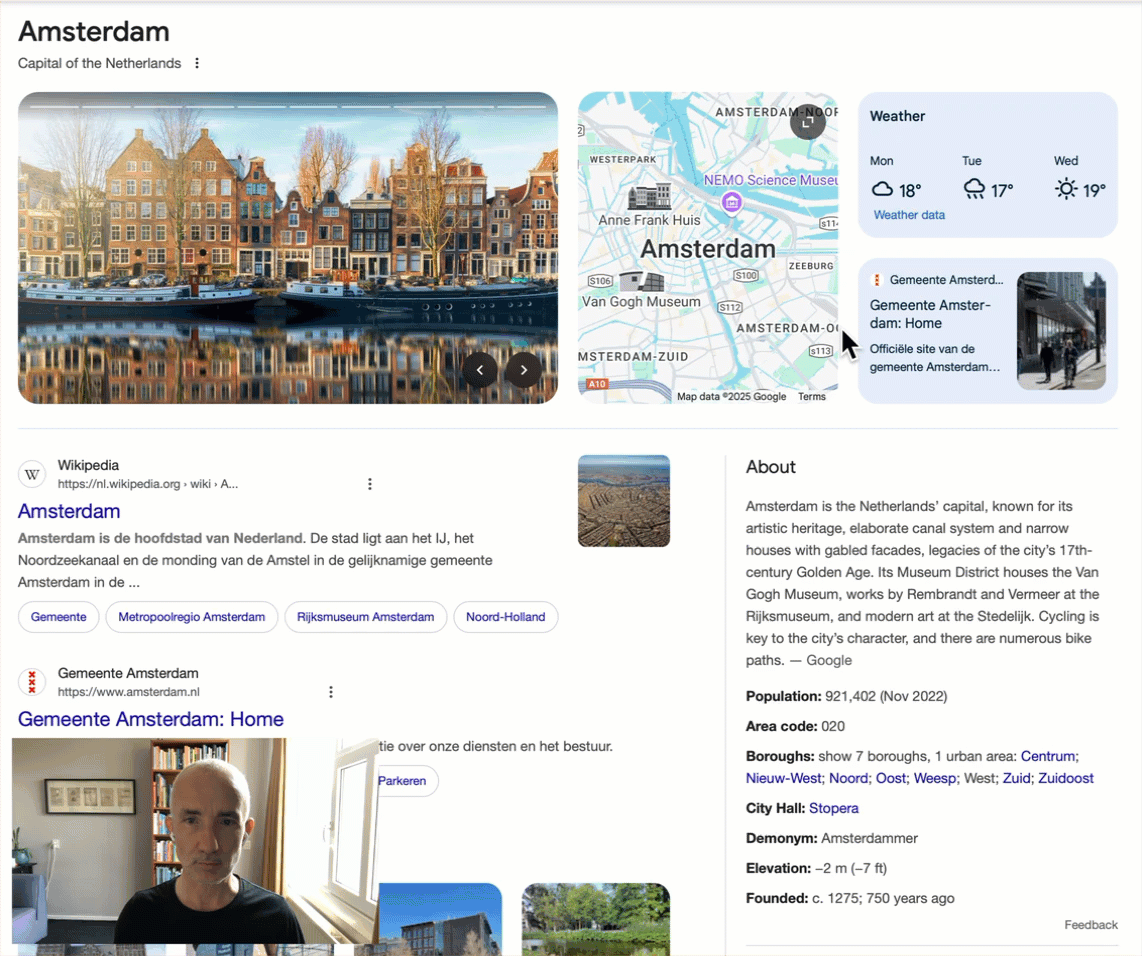Select the Gemeente chip
Screen dimensions: 1142x956
[58, 617]
